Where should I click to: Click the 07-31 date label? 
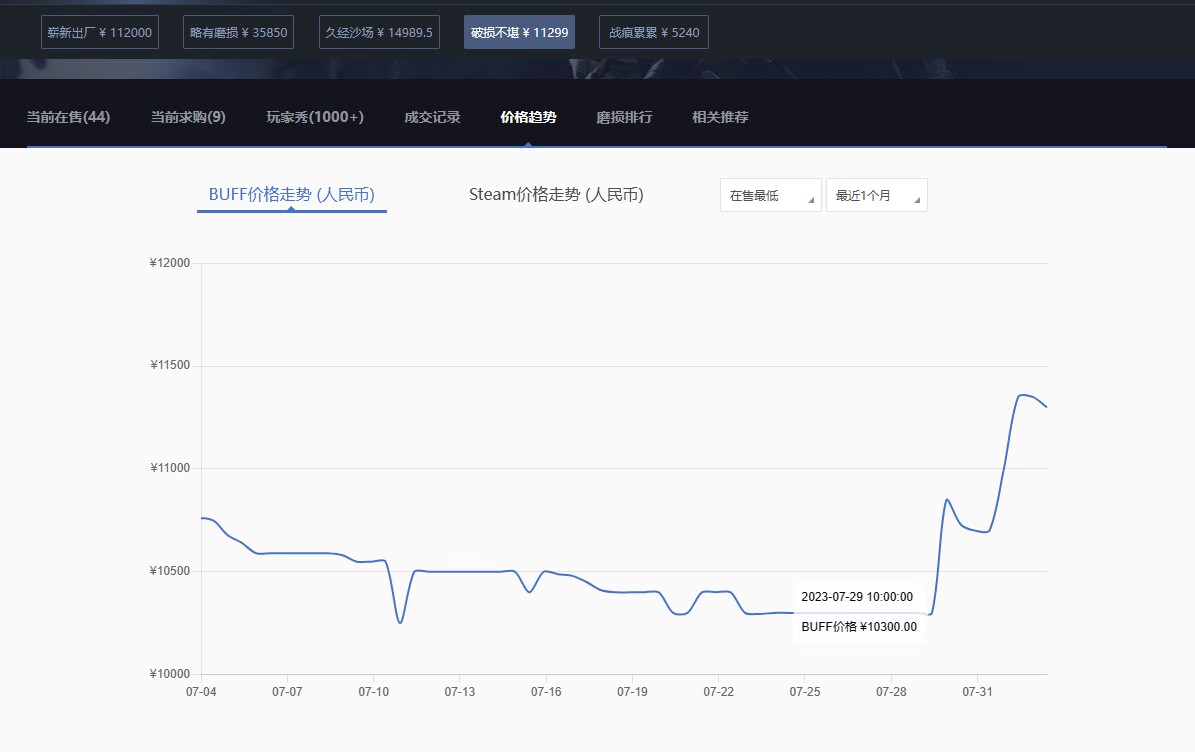[977, 692]
